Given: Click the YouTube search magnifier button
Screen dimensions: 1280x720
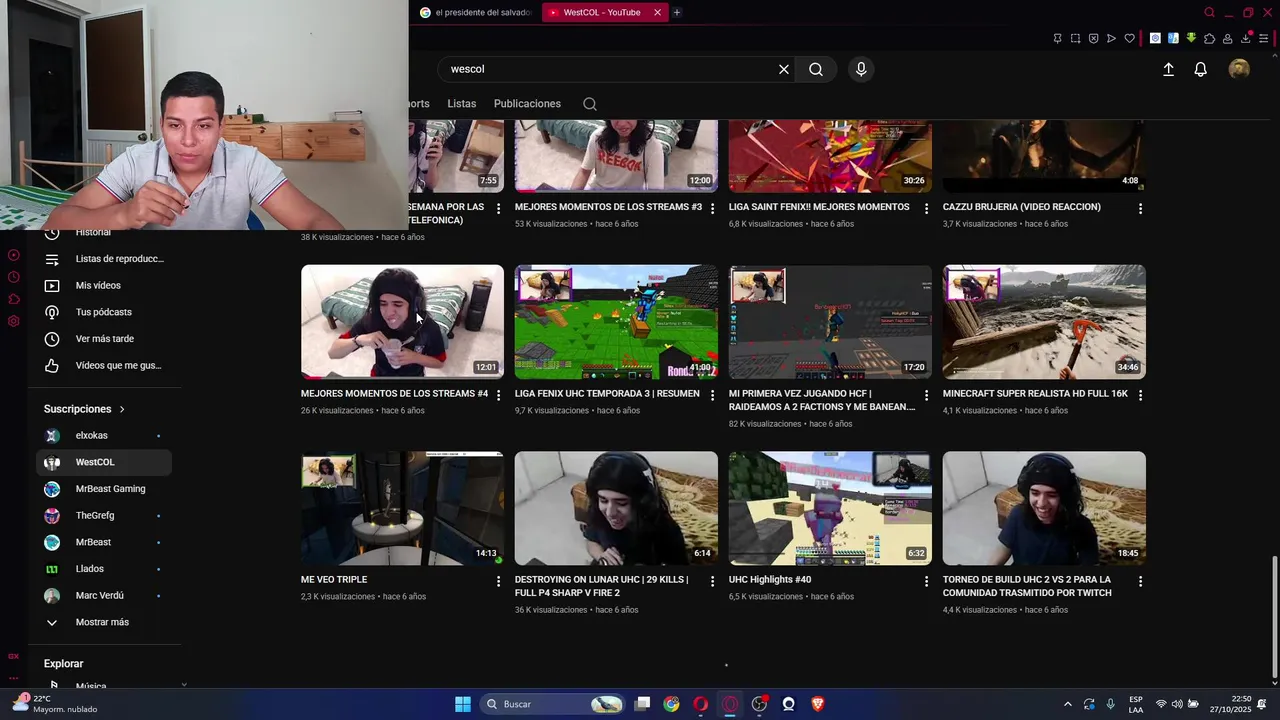Looking at the screenshot, I should tap(816, 69).
